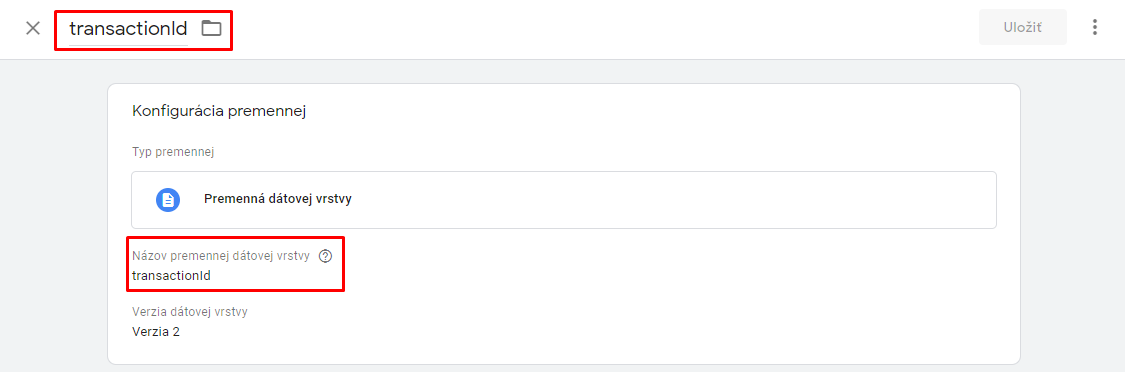Click the Verzia 2 version value

pyautogui.click(x=156, y=332)
